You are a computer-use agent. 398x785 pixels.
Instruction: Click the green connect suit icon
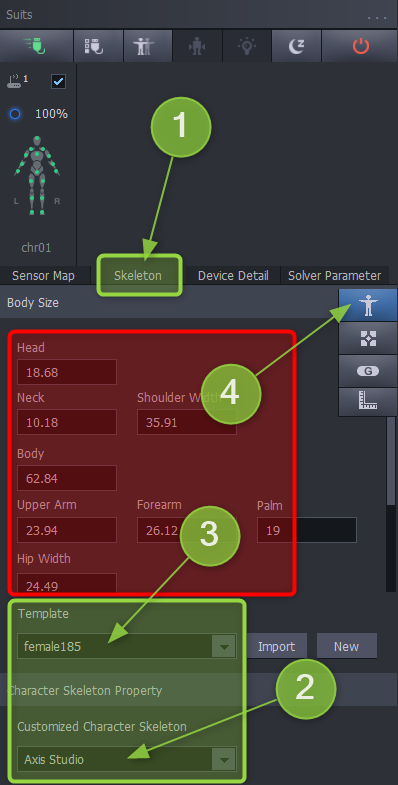click(x=37, y=46)
